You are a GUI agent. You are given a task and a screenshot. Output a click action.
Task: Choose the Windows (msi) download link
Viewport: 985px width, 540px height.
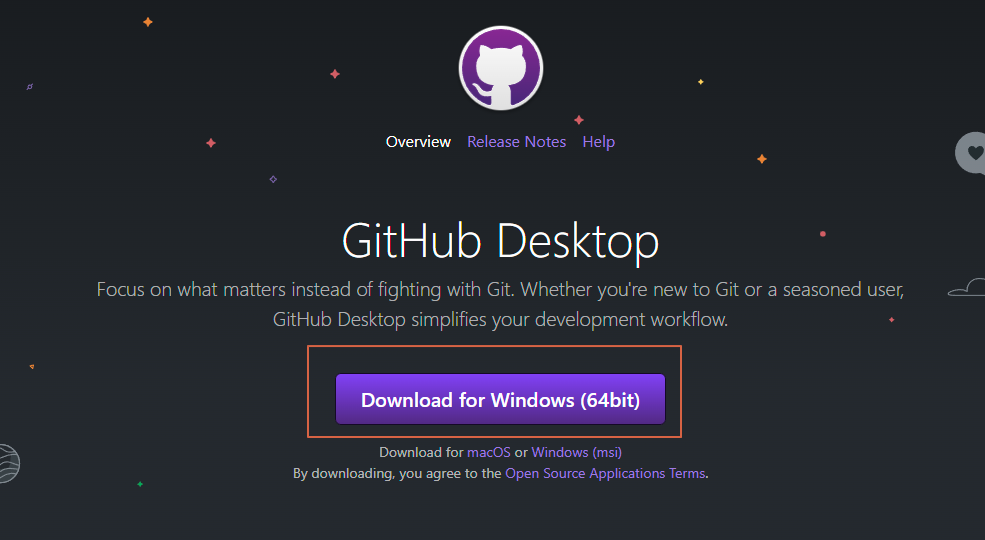(x=577, y=452)
